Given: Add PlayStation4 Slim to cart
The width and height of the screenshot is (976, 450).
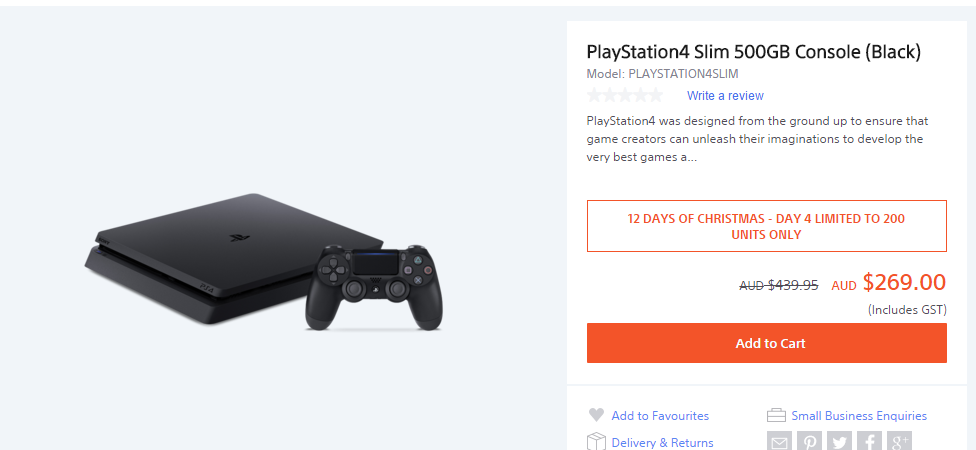Looking at the screenshot, I should (x=766, y=343).
